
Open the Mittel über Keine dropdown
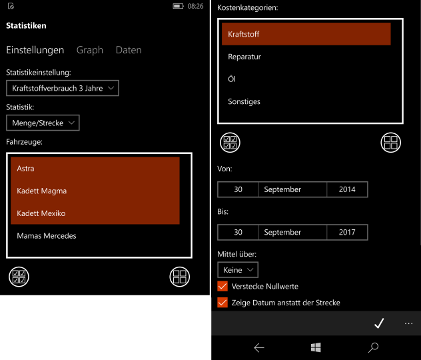(238, 270)
